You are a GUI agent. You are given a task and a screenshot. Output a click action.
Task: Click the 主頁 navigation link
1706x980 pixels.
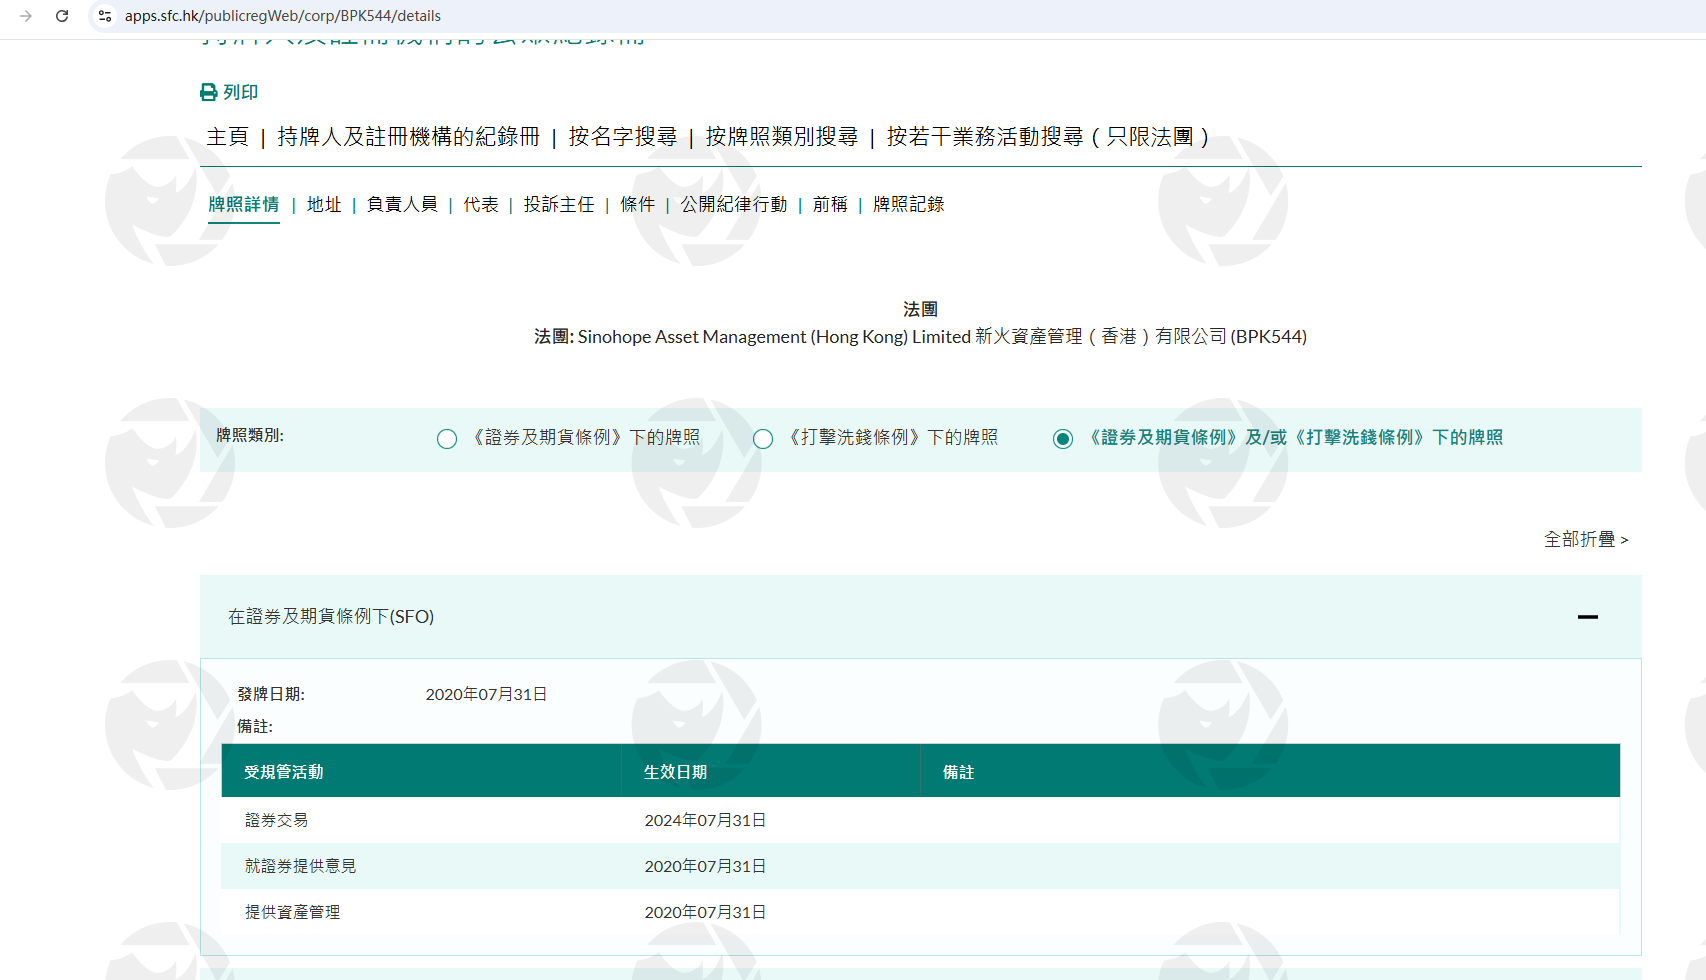click(x=227, y=137)
